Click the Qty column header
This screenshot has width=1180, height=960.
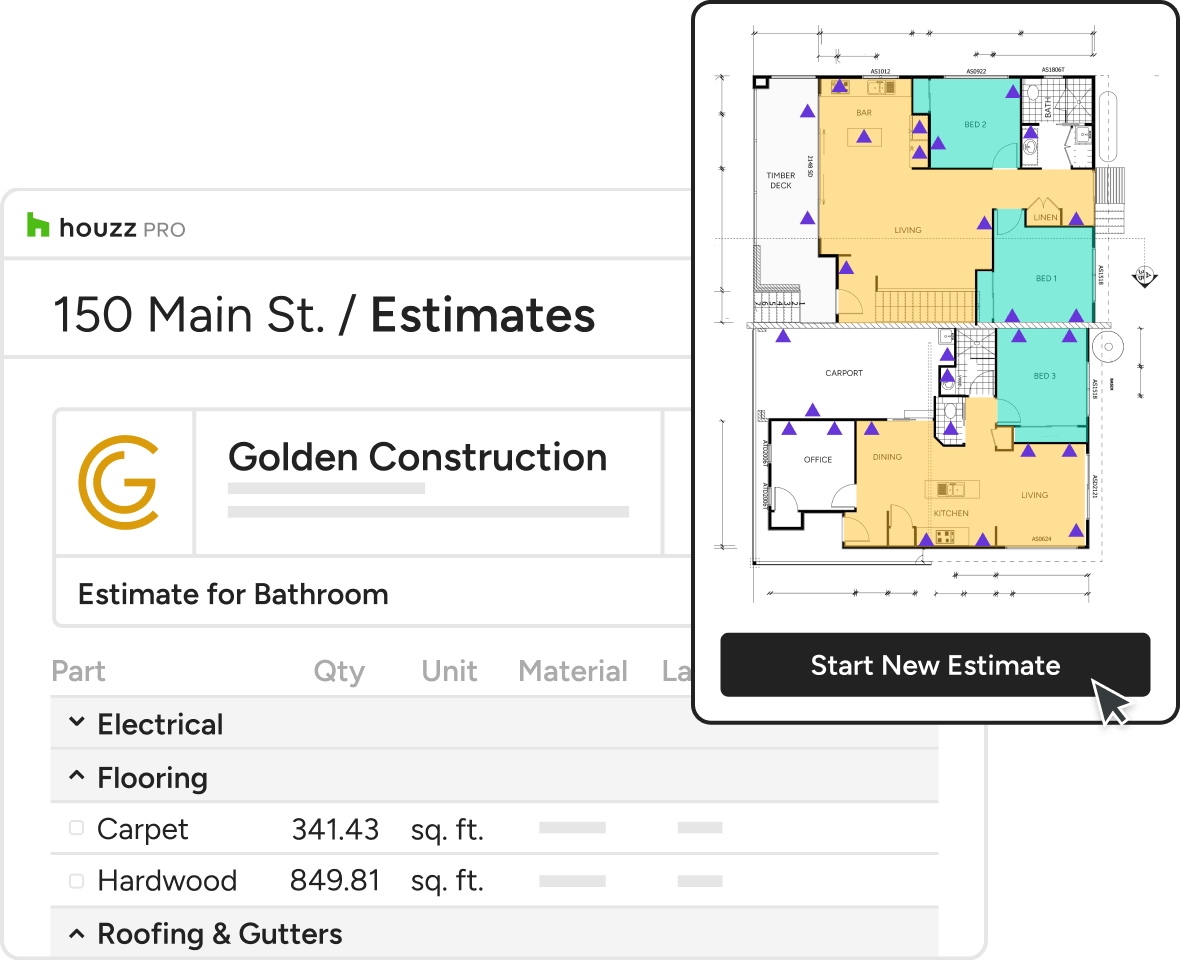pyautogui.click(x=339, y=671)
